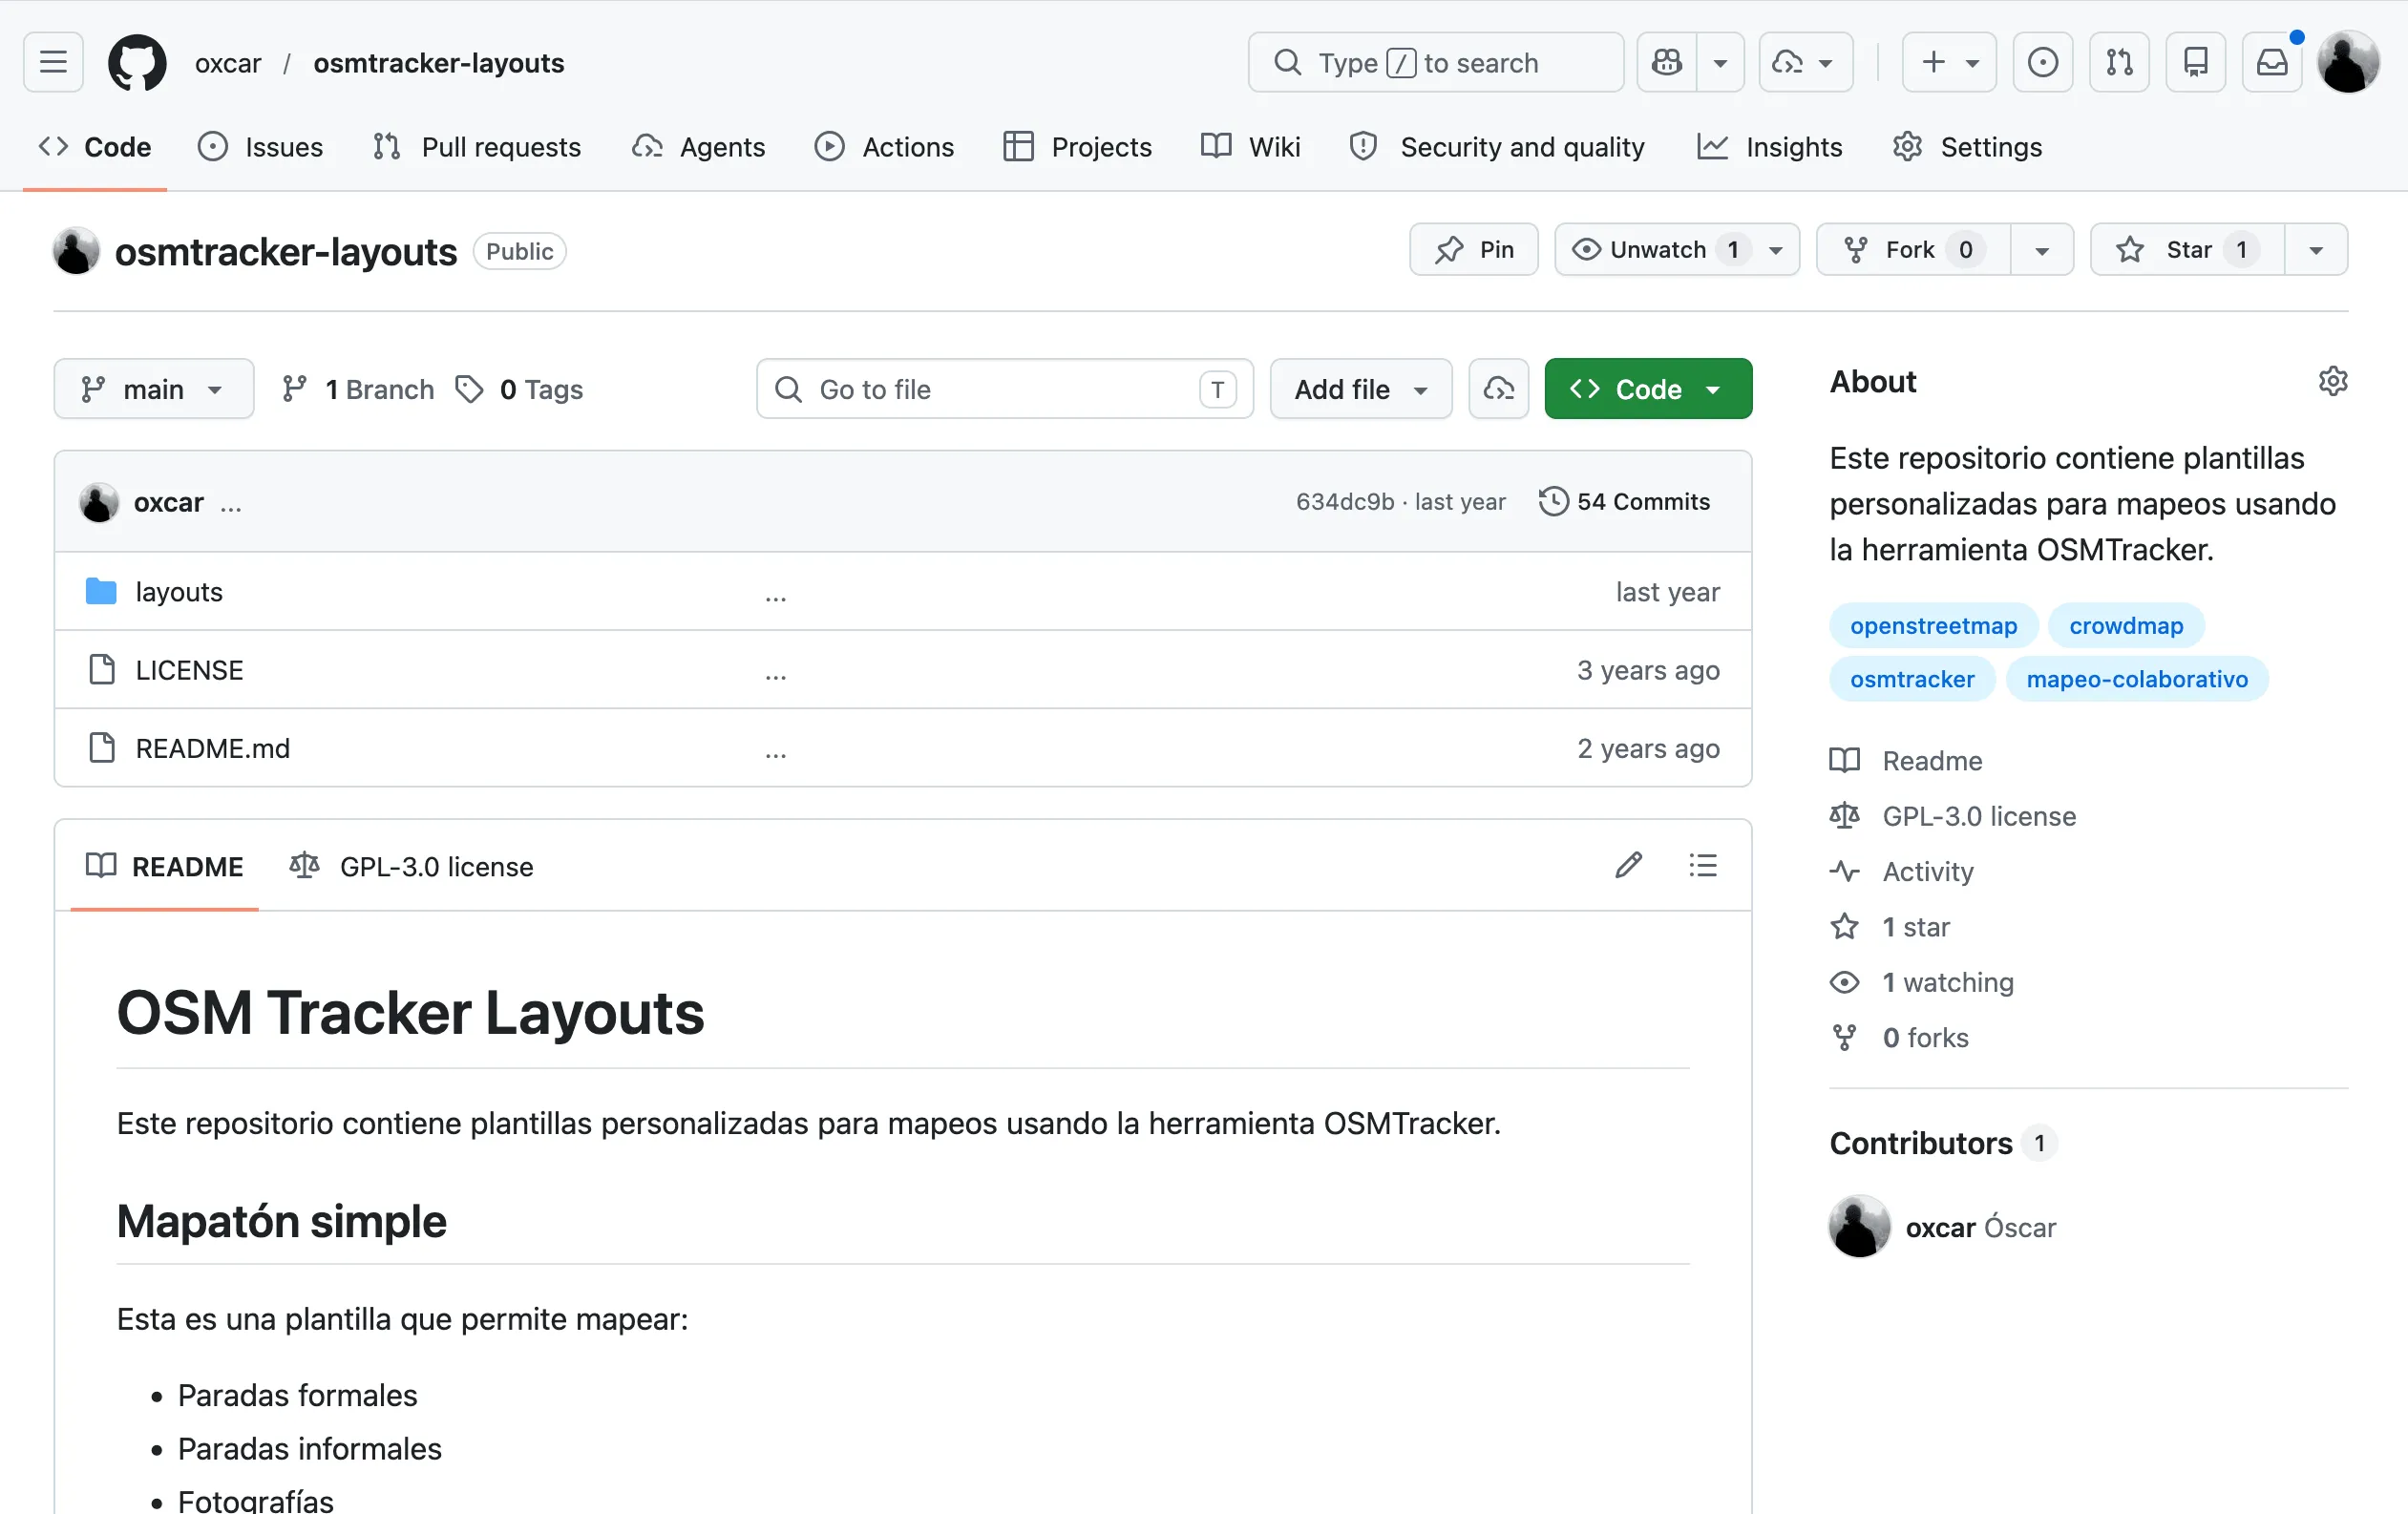This screenshot has height=1514, width=2408.
Task: Open star lists dropdown arrow
Action: click(2316, 249)
